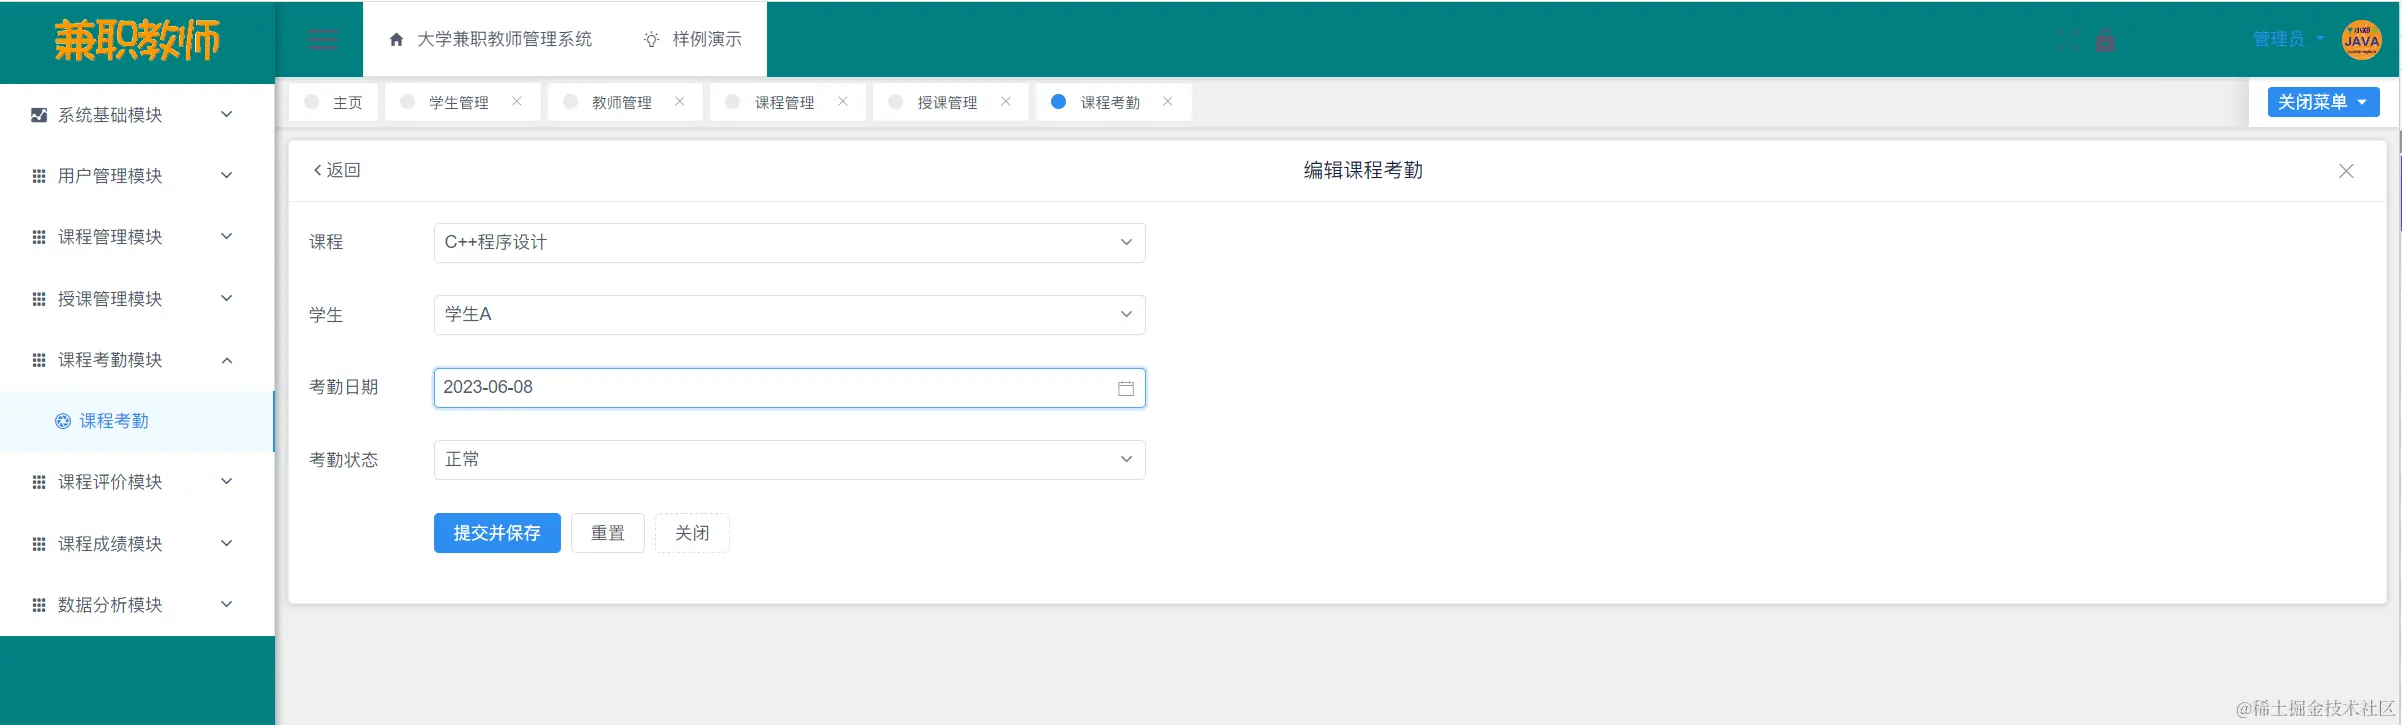Image resolution: width=2402 pixels, height=725 pixels.
Task: Click the 用户管理模块 menu label
Action: click(110, 176)
